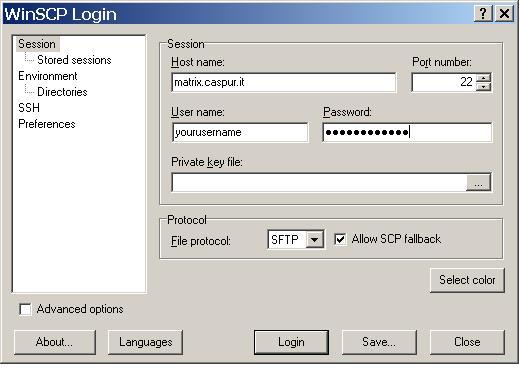Click the Private key file field
This screenshot has width=519, height=384.
(x=319, y=182)
